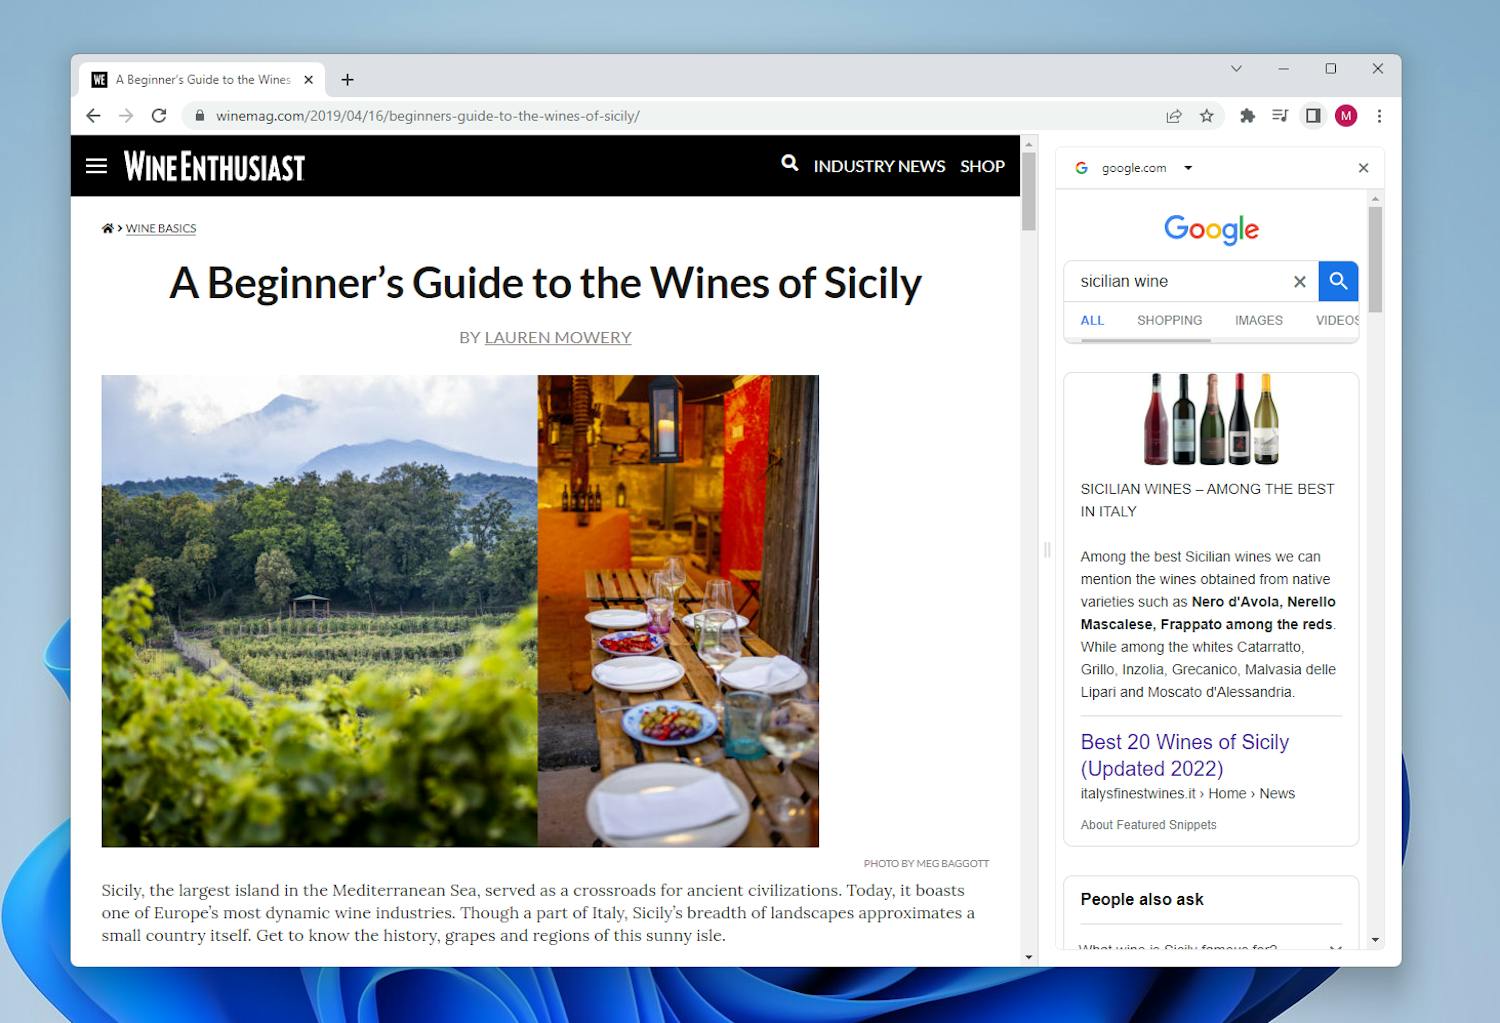Viewport: 1500px width, 1023px height.
Task: Bookmark this page with the star icon
Action: pyautogui.click(x=1206, y=115)
